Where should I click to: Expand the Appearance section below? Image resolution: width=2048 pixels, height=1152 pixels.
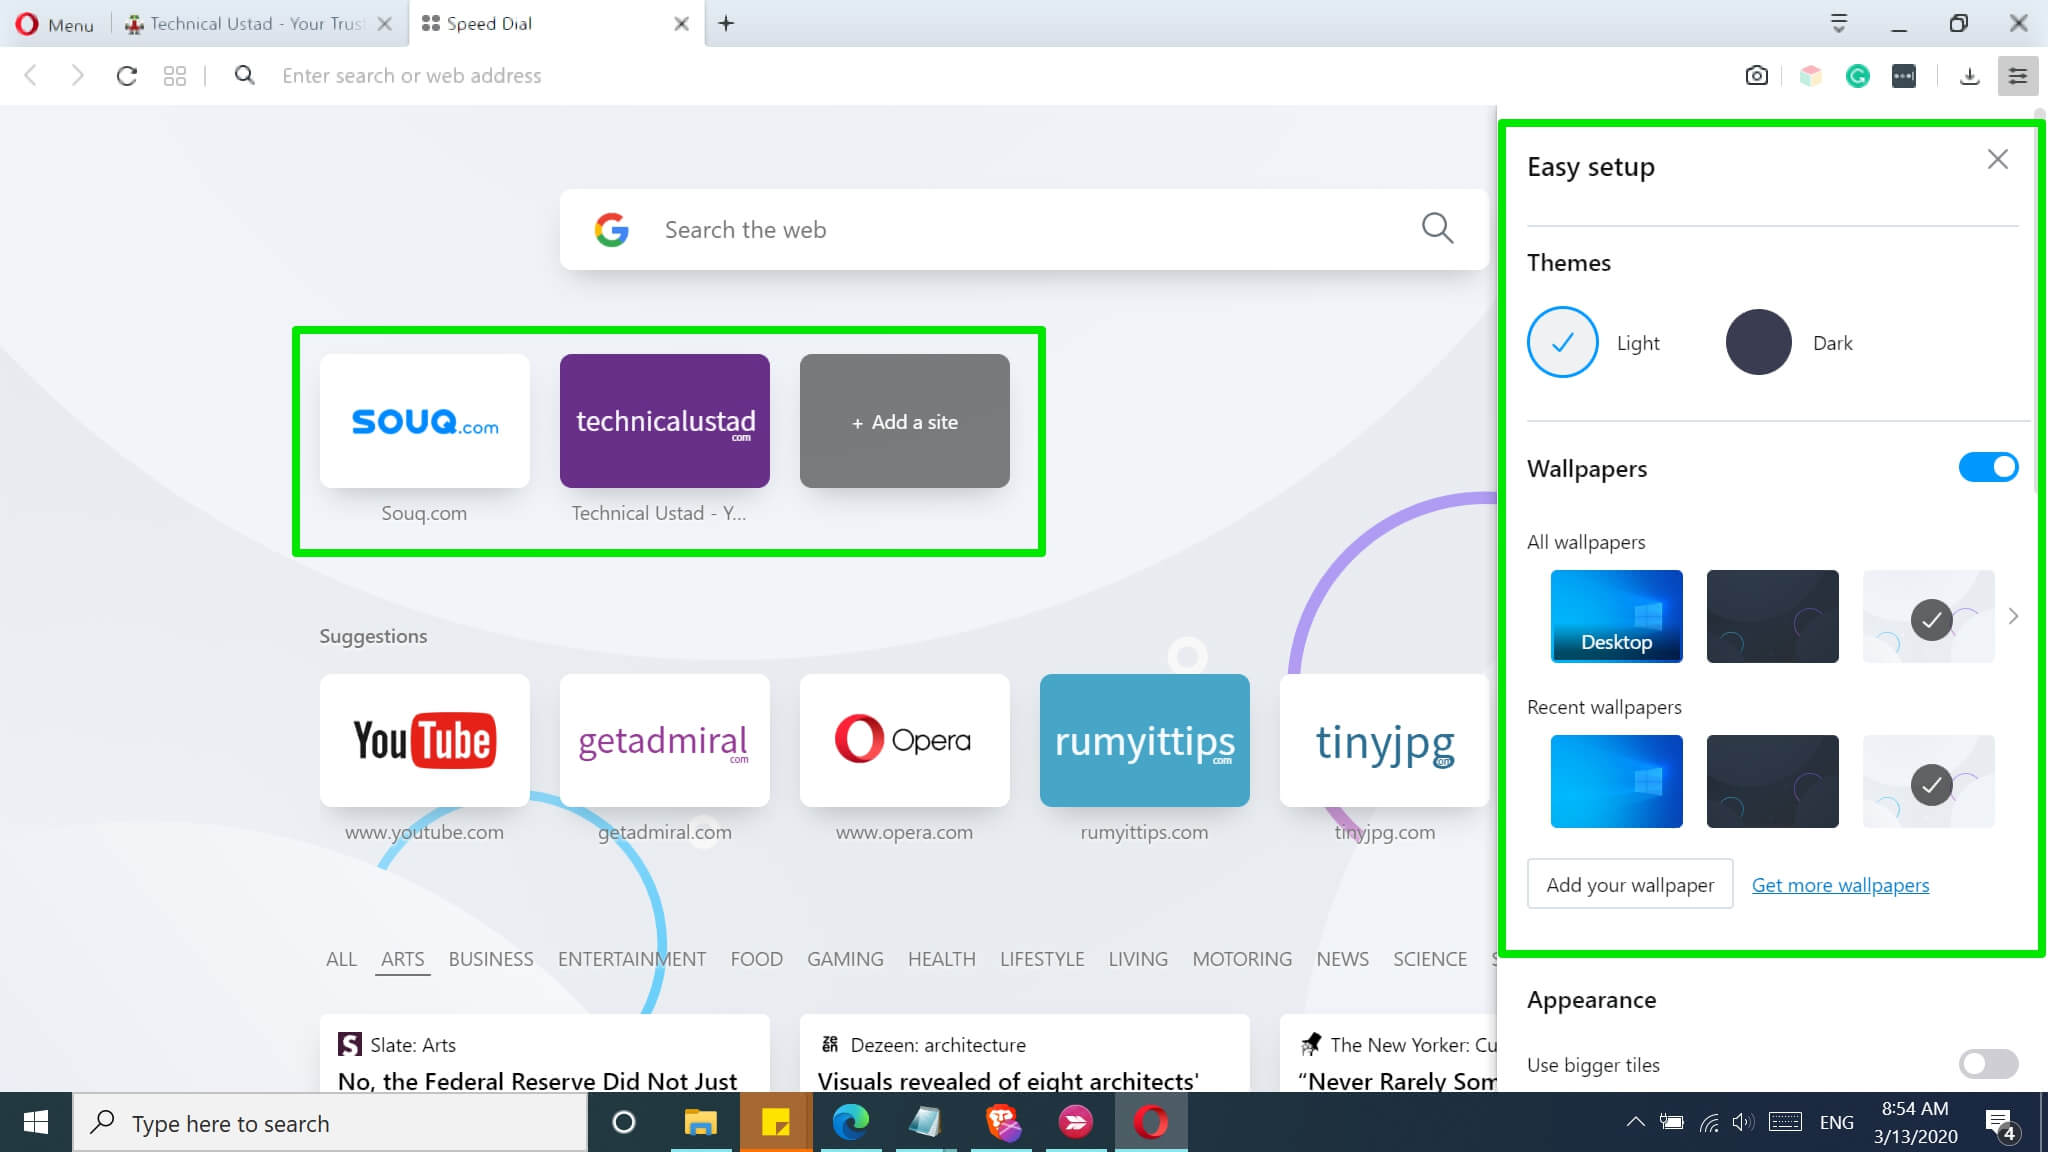click(x=1591, y=999)
